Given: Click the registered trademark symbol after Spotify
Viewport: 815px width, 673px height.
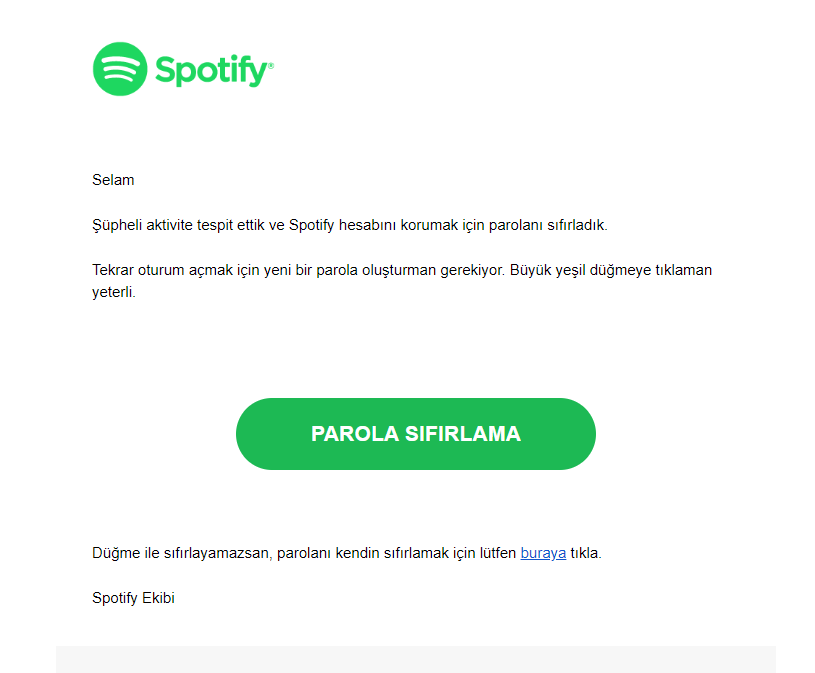Looking at the screenshot, I should pos(270,65).
